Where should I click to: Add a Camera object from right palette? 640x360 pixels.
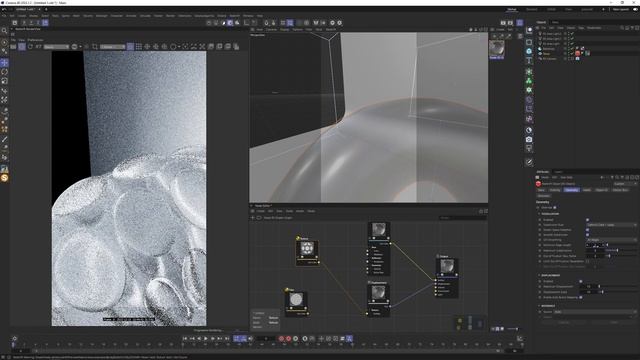point(529,140)
